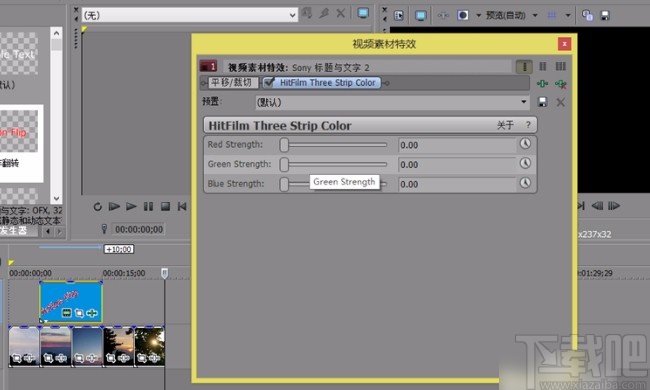Delete the preset with the gray X icon

pos(560,102)
